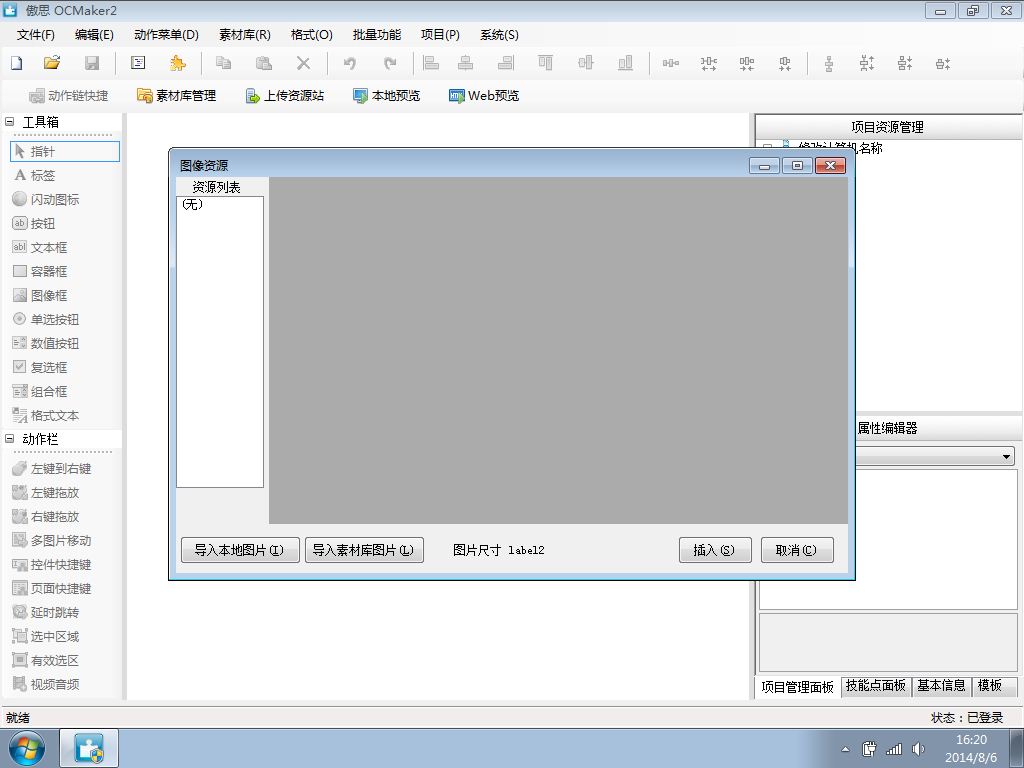
Task: Select the 单选按钮 tool
Action: (x=46, y=319)
